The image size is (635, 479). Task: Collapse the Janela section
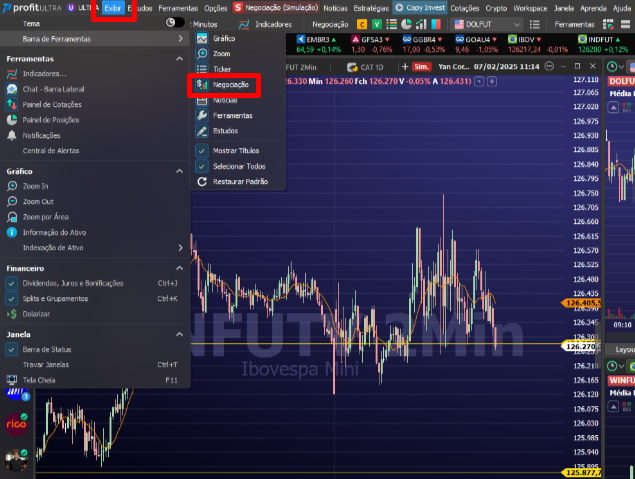[x=179, y=334]
